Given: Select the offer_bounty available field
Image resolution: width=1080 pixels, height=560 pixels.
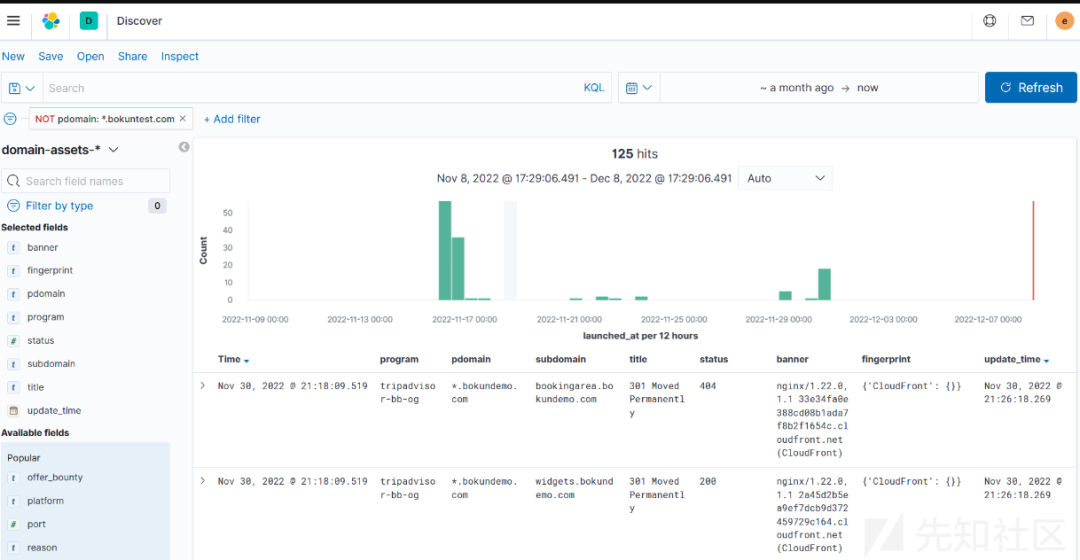Looking at the screenshot, I should pos(55,477).
